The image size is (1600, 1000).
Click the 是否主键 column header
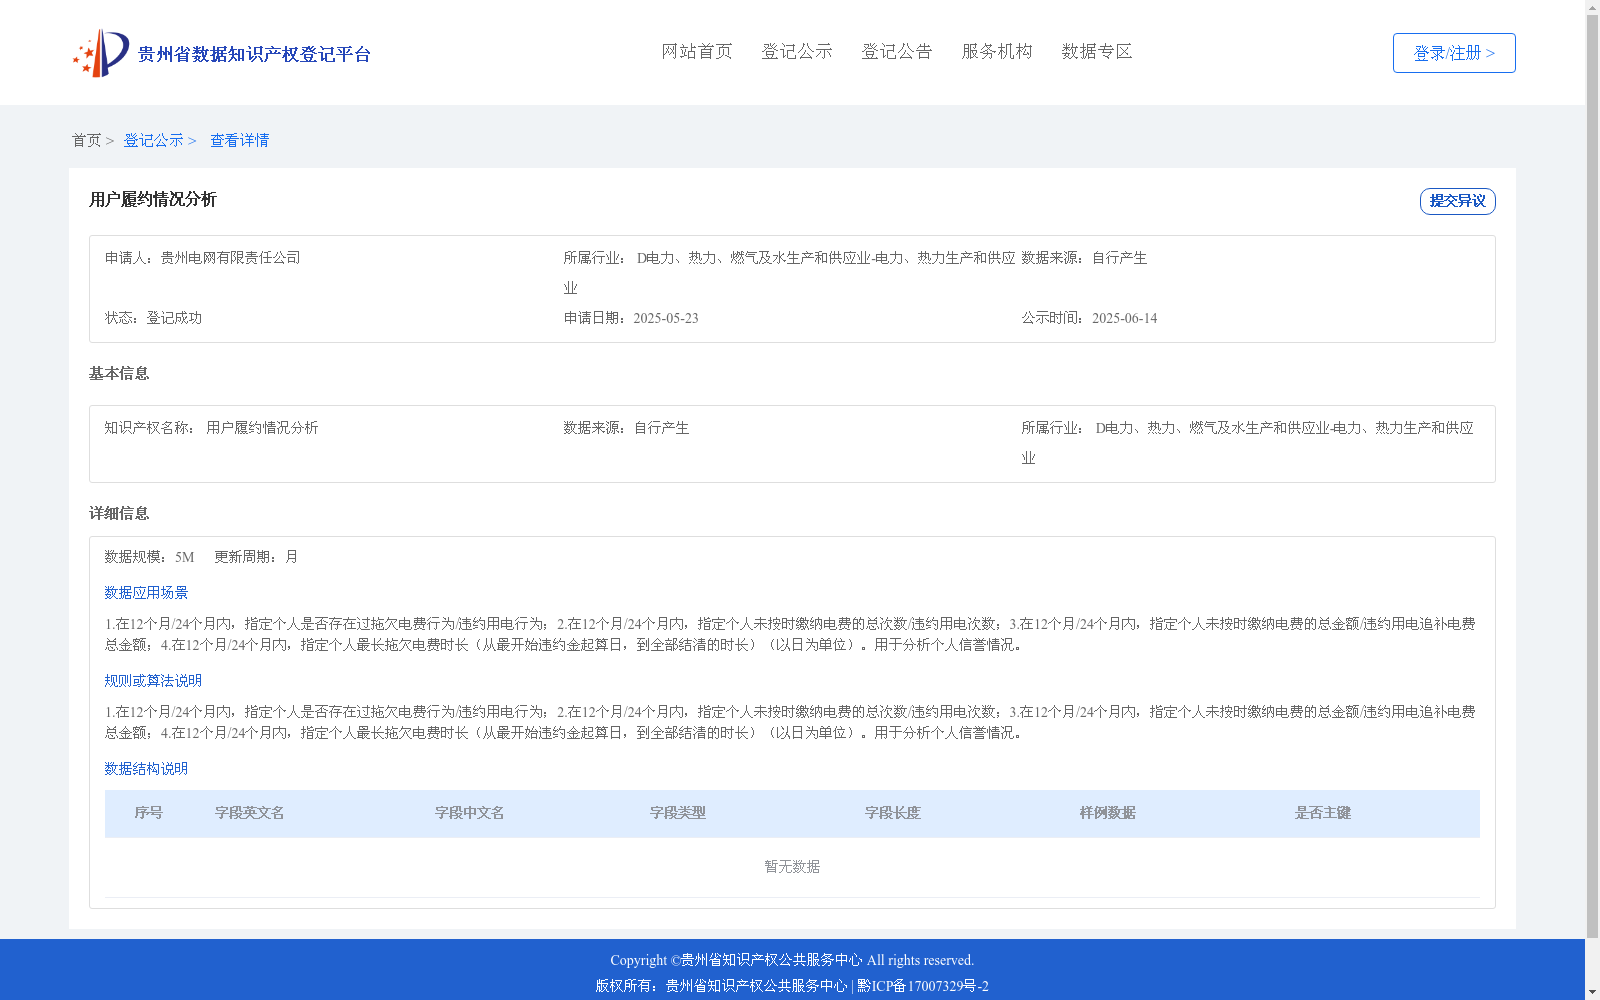(1323, 813)
